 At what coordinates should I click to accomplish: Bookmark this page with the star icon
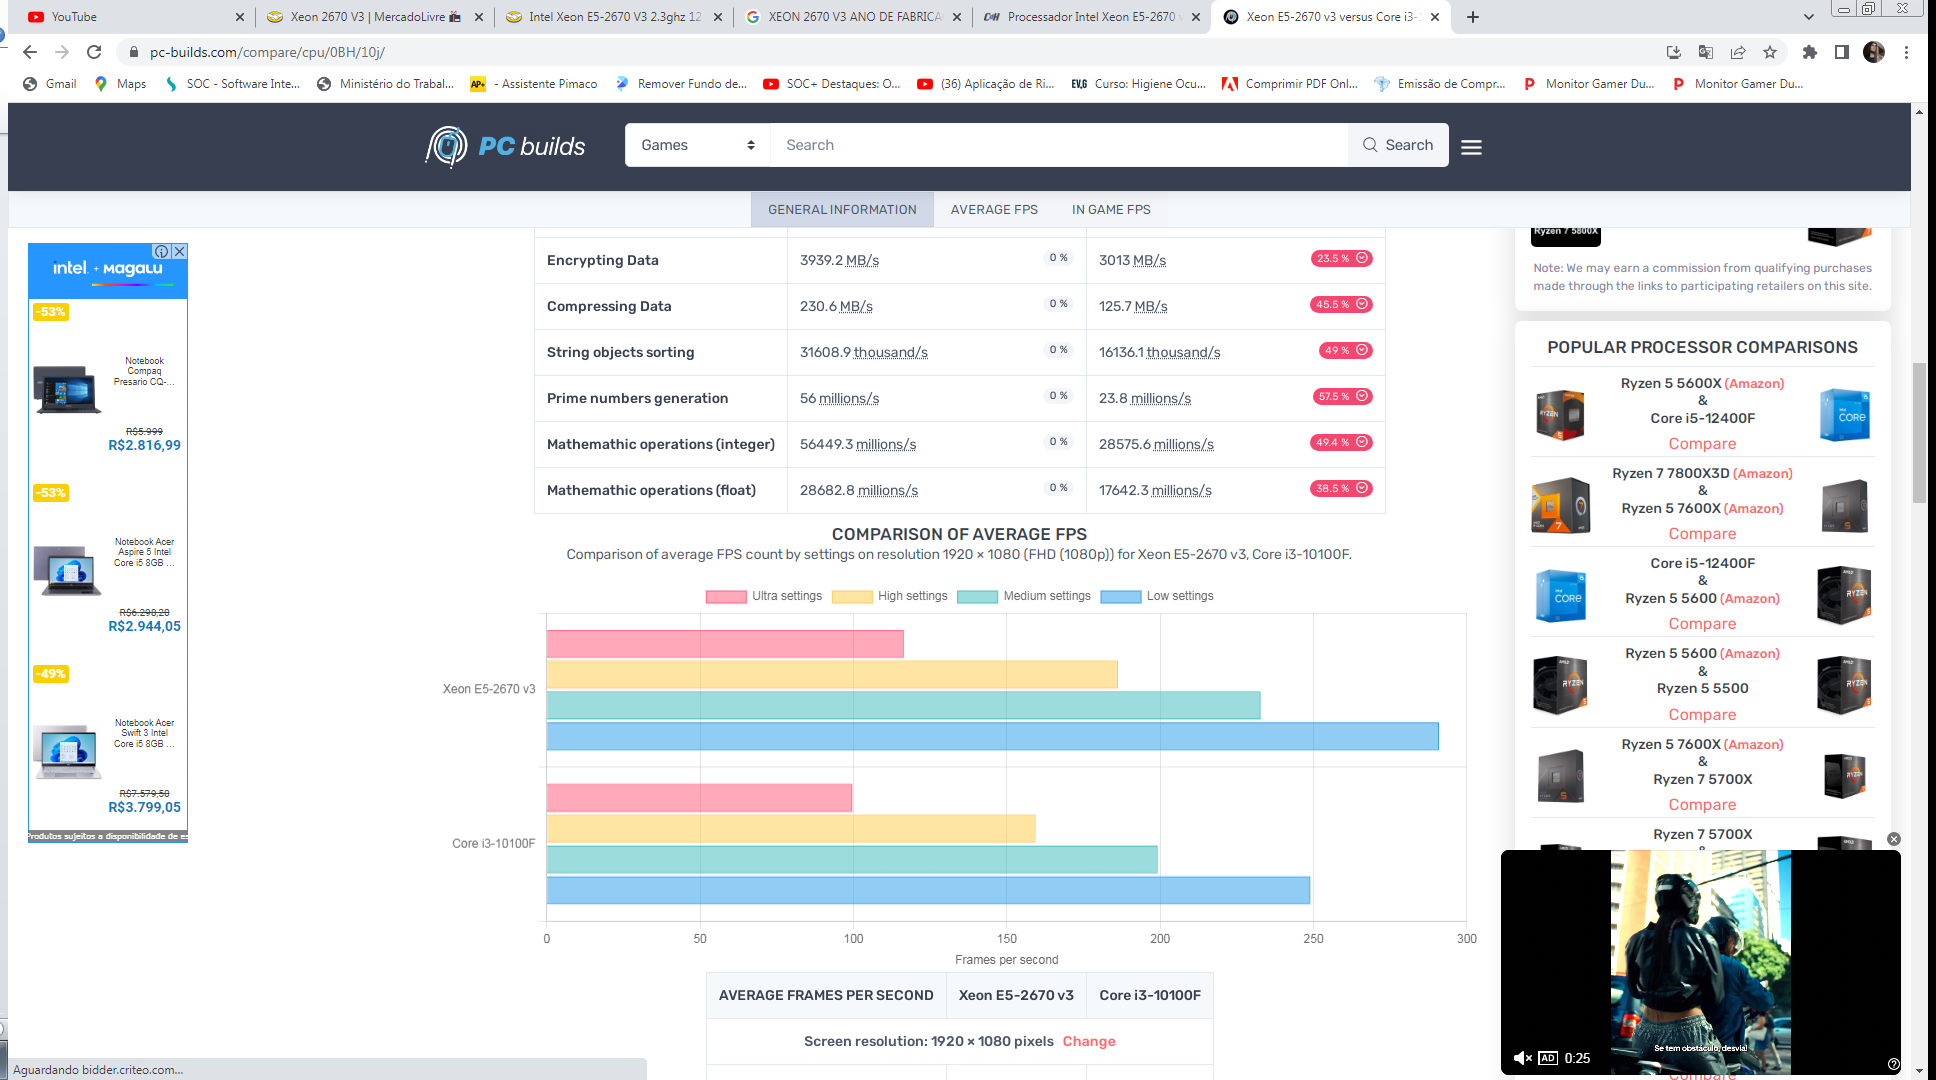click(x=1770, y=52)
